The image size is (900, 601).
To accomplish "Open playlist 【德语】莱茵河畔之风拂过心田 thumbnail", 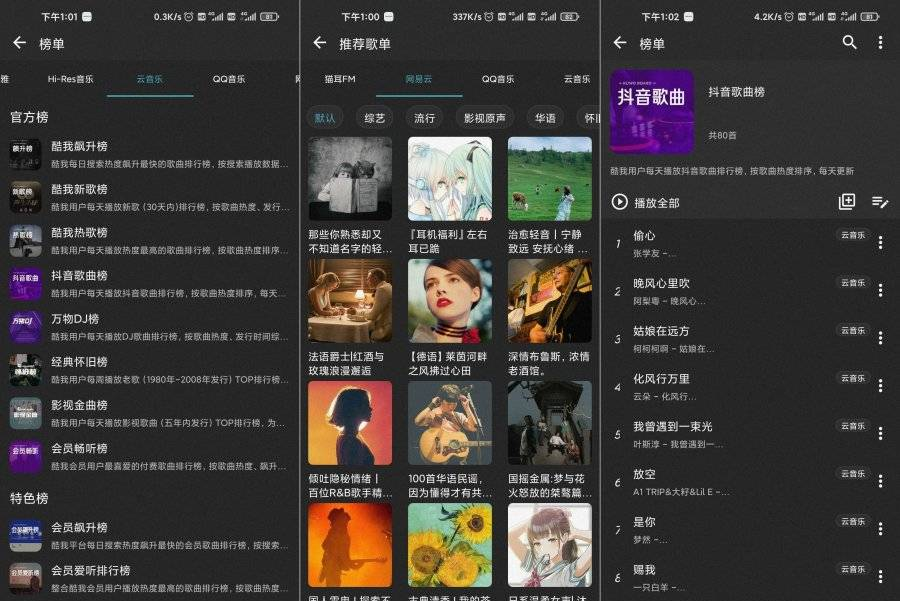I will pyautogui.click(x=450, y=301).
